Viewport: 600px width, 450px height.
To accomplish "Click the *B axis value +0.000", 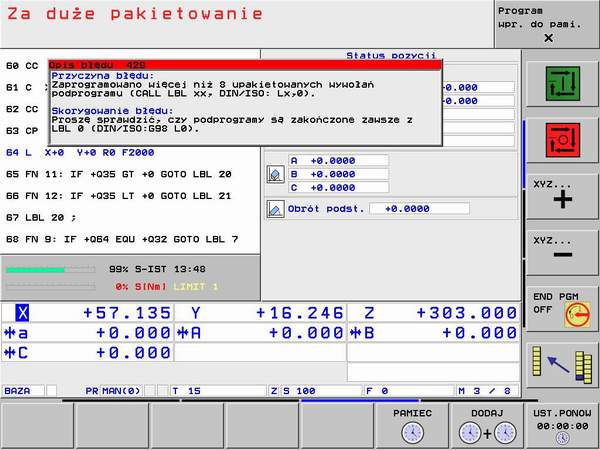I will 480,333.
